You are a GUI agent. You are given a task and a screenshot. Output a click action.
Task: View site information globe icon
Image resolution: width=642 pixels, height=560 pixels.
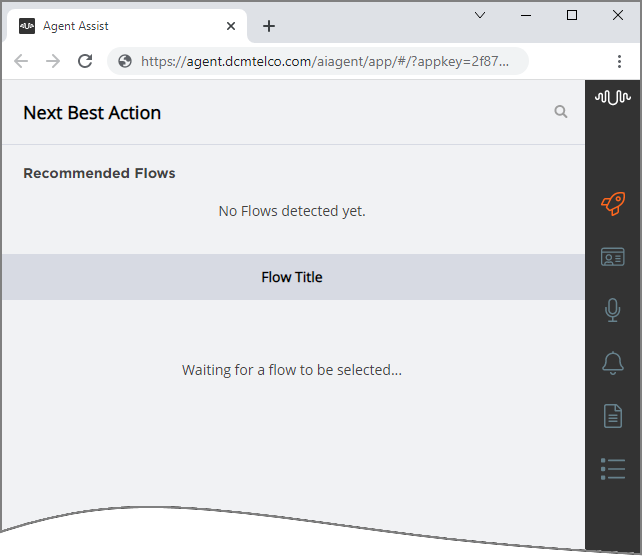click(x=124, y=61)
